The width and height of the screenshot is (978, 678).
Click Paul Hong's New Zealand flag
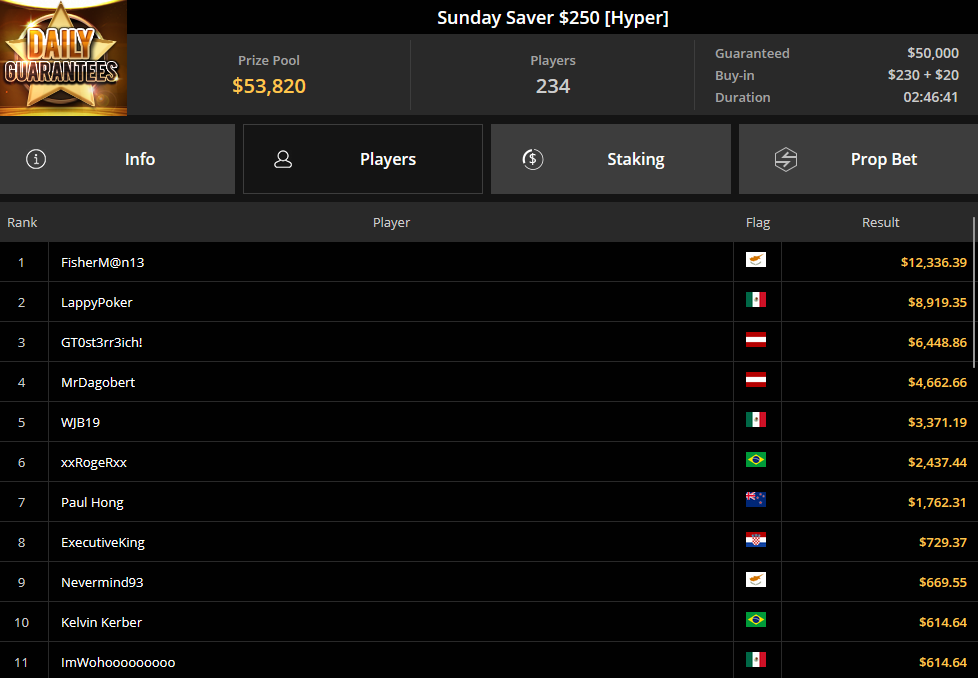(755, 500)
